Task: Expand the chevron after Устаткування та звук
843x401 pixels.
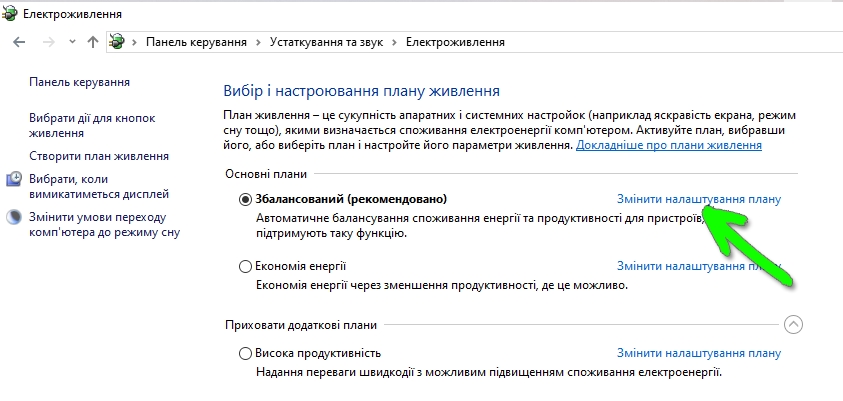Action: (395, 42)
